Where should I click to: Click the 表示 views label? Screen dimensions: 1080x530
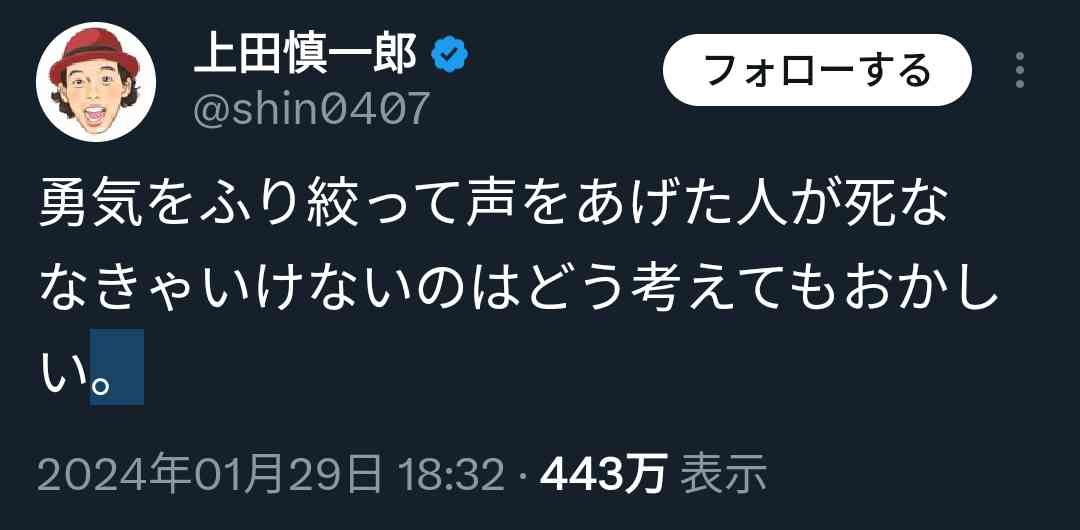click(x=723, y=474)
